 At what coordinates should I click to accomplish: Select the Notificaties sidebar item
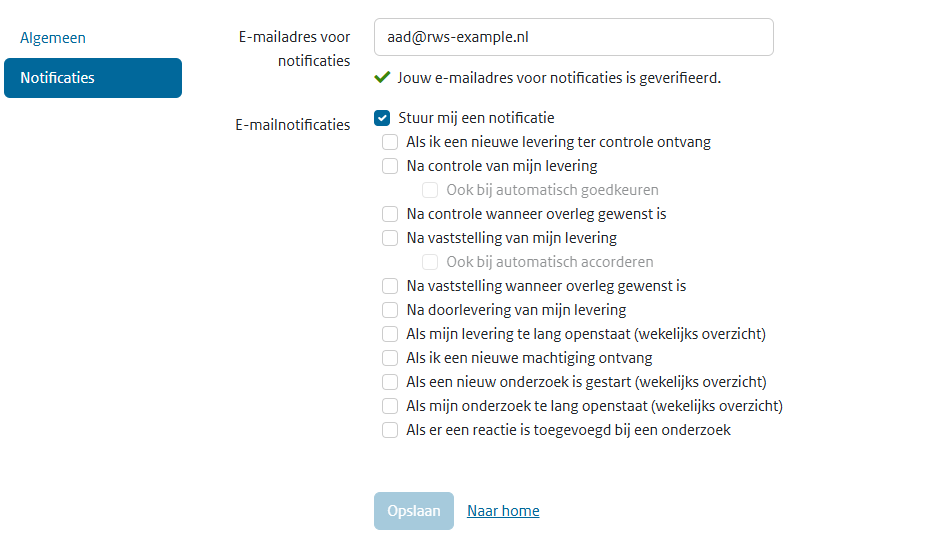pyautogui.click(x=93, y=78)
